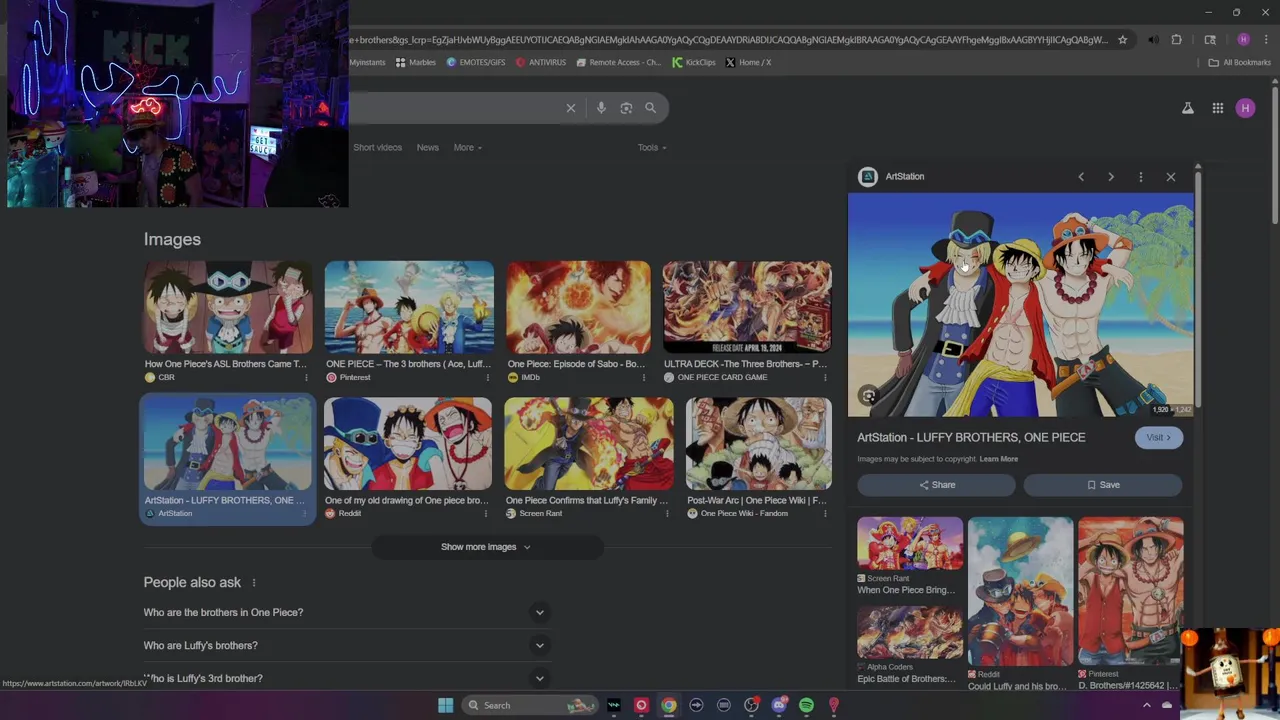Close the ArtStation image preview panel
This screenshot has height=720, width=1280.
[1171, 177]
